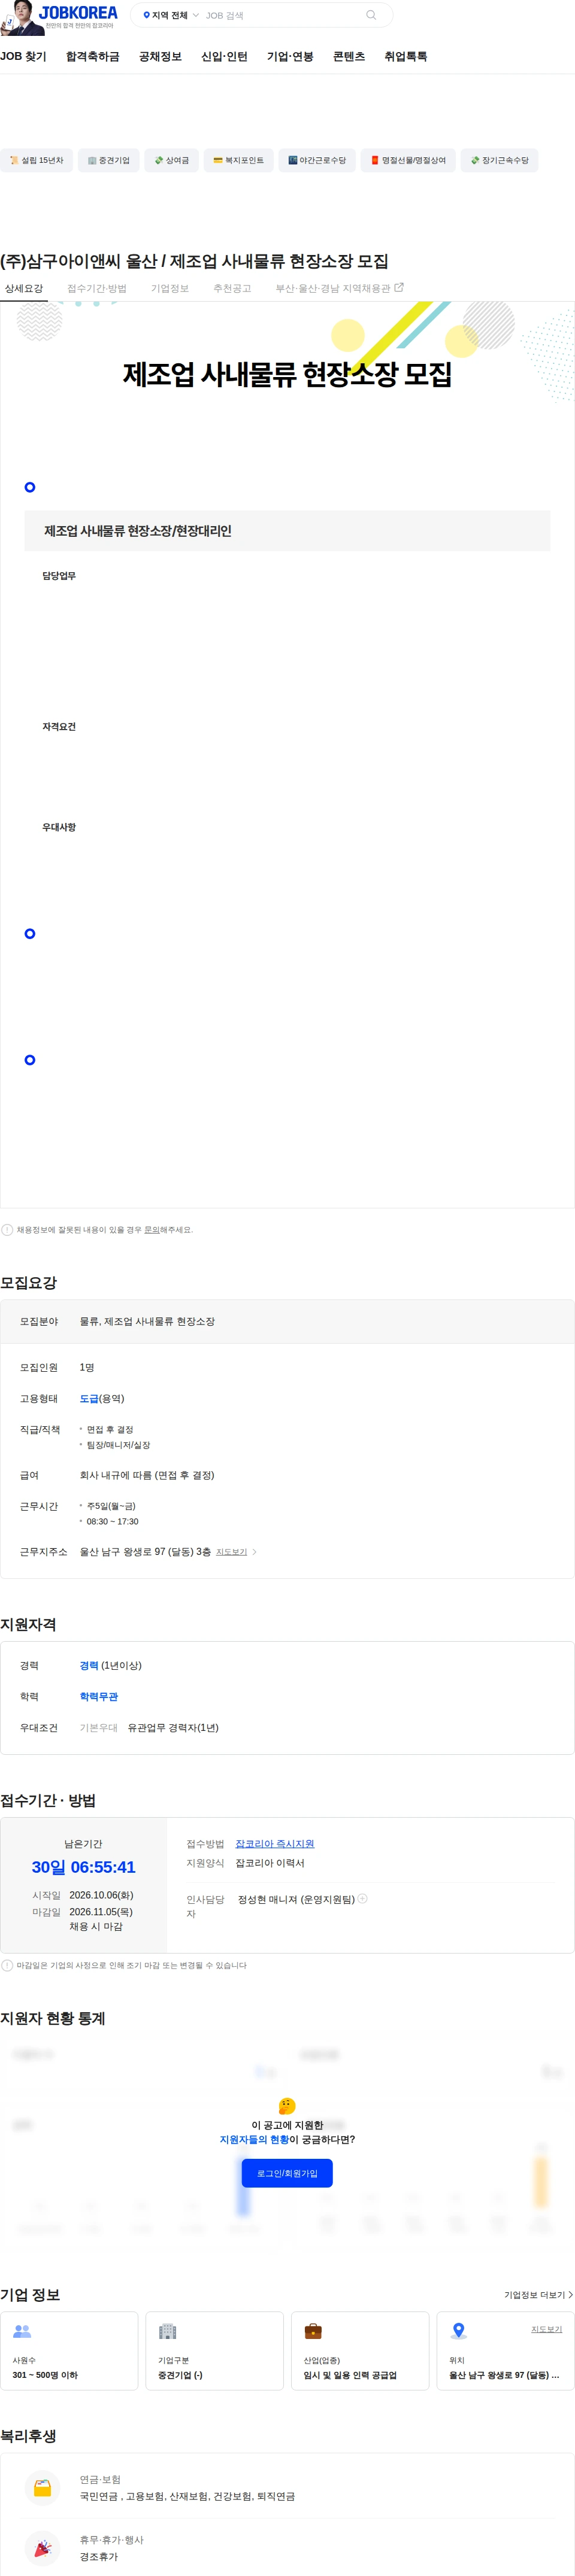This screenshot has height=2576, width=575.
Task: Click the 우대사항 label
Action: (59, 827)
